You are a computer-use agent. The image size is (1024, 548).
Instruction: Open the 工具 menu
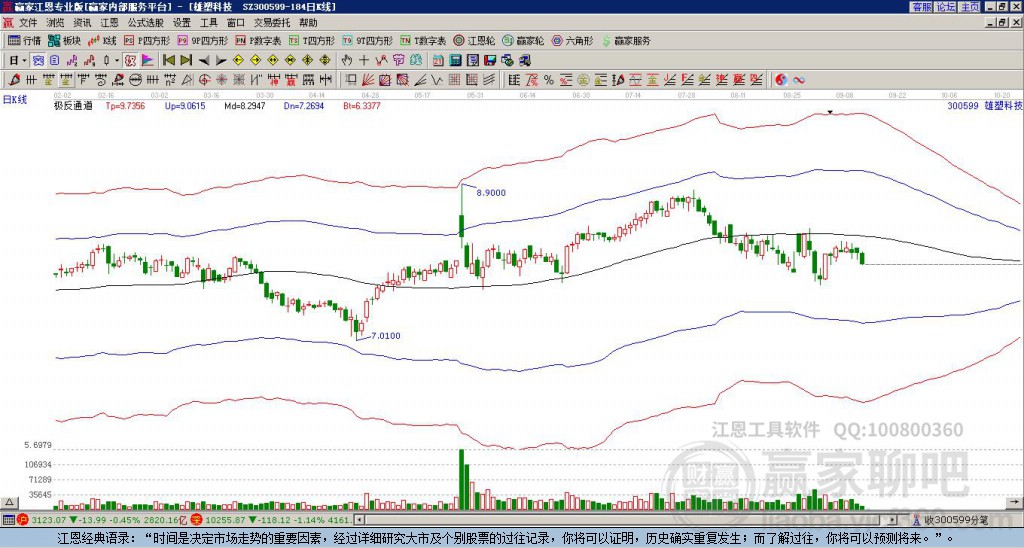pos(208,23)
